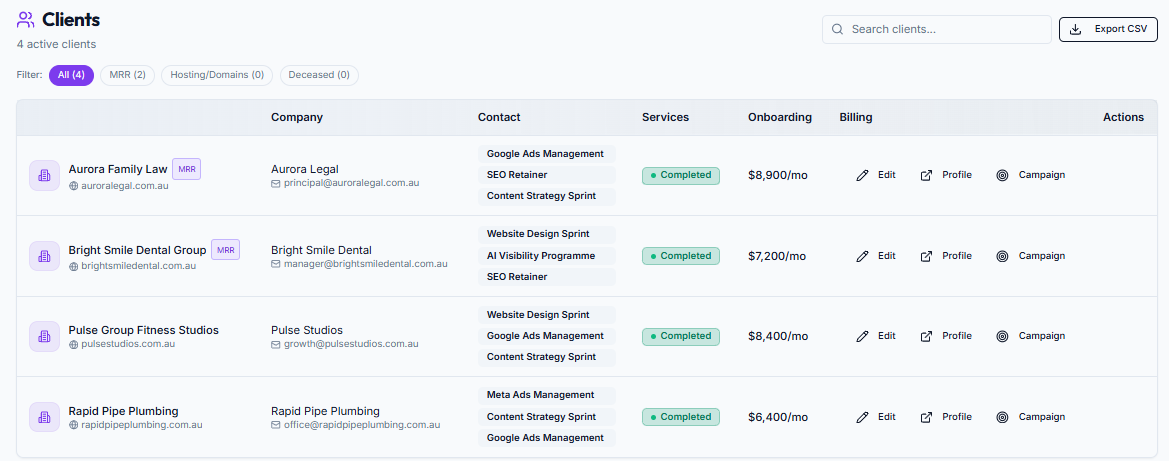Click the building icon for Aurora Family Law
The width and height of the screenshot is (1169, 461).
44,175
